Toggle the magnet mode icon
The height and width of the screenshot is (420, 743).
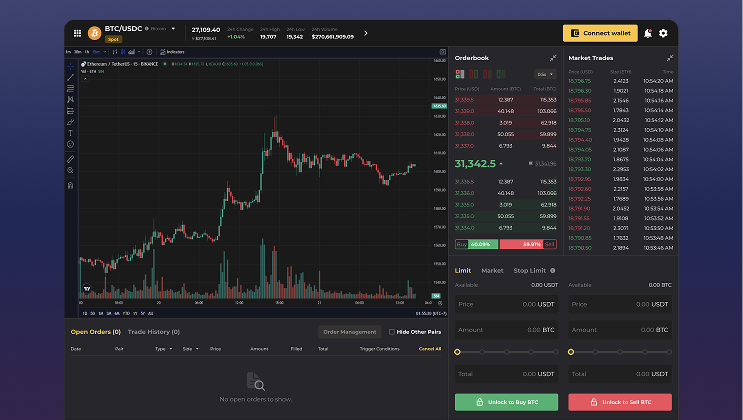tap(71, 185)
